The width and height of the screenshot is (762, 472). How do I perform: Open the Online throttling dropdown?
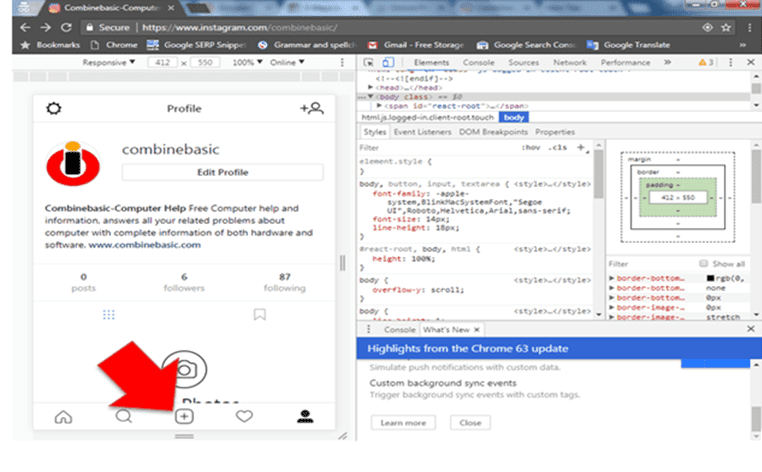click(x=287, y=62)
